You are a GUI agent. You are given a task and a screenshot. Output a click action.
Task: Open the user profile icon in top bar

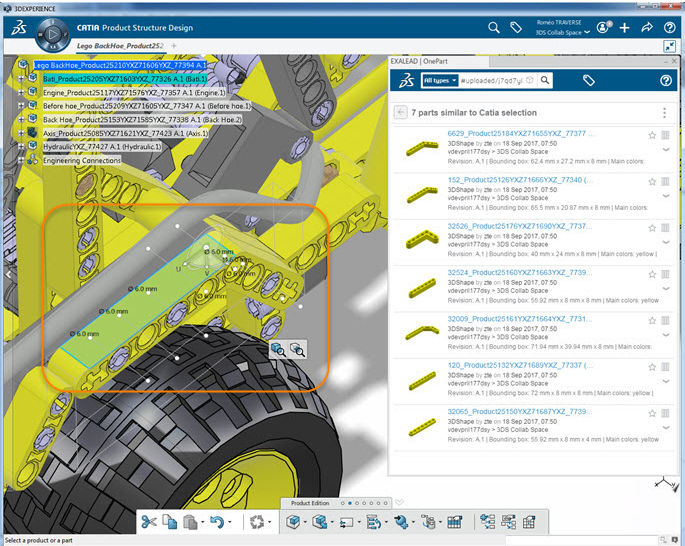[604, 27]
